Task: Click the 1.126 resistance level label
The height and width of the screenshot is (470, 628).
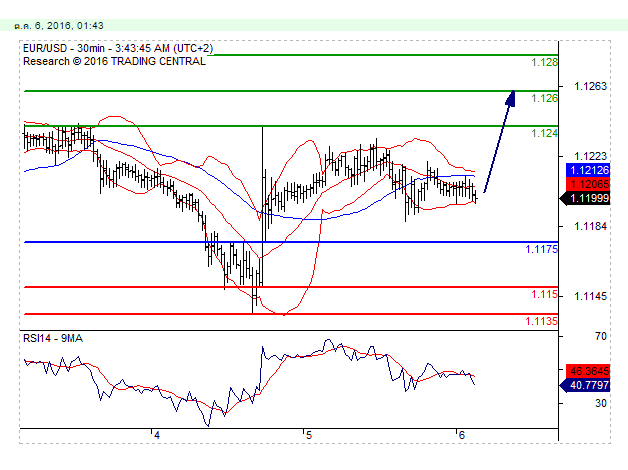Action: pyautogui.click(x=544, y=98)
